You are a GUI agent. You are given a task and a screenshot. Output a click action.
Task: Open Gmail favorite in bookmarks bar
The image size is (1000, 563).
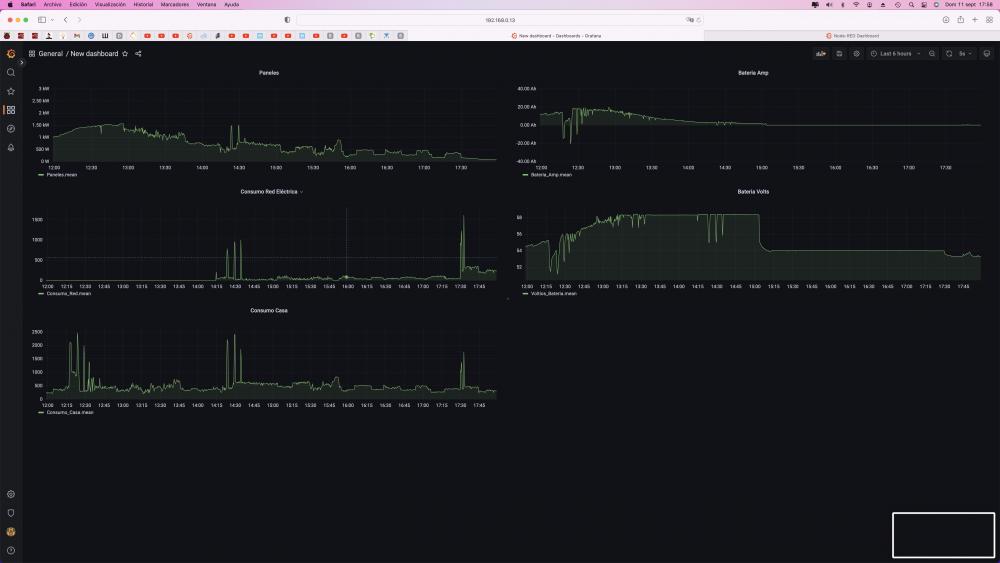click(x=77, y=36)
